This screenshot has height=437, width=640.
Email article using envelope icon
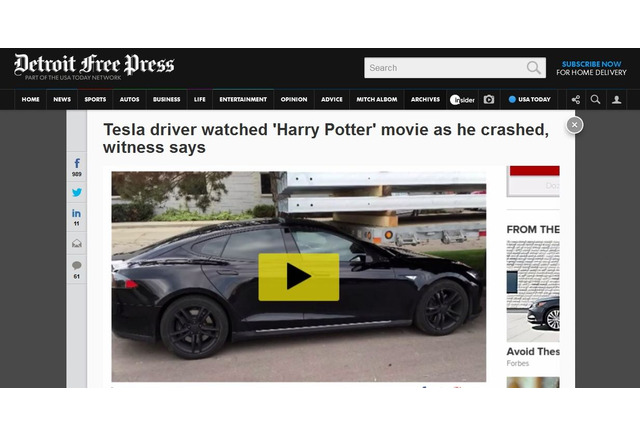[x=77, y=244]
